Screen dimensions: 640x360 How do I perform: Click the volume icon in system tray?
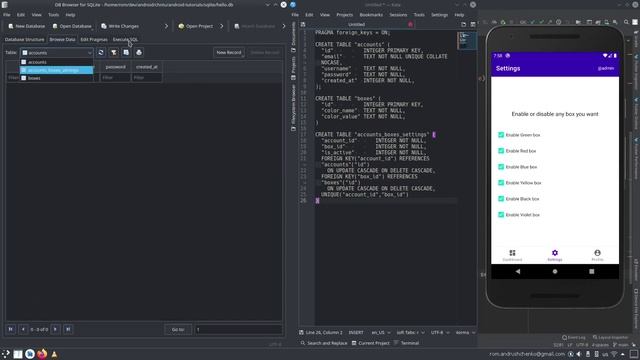579,354
